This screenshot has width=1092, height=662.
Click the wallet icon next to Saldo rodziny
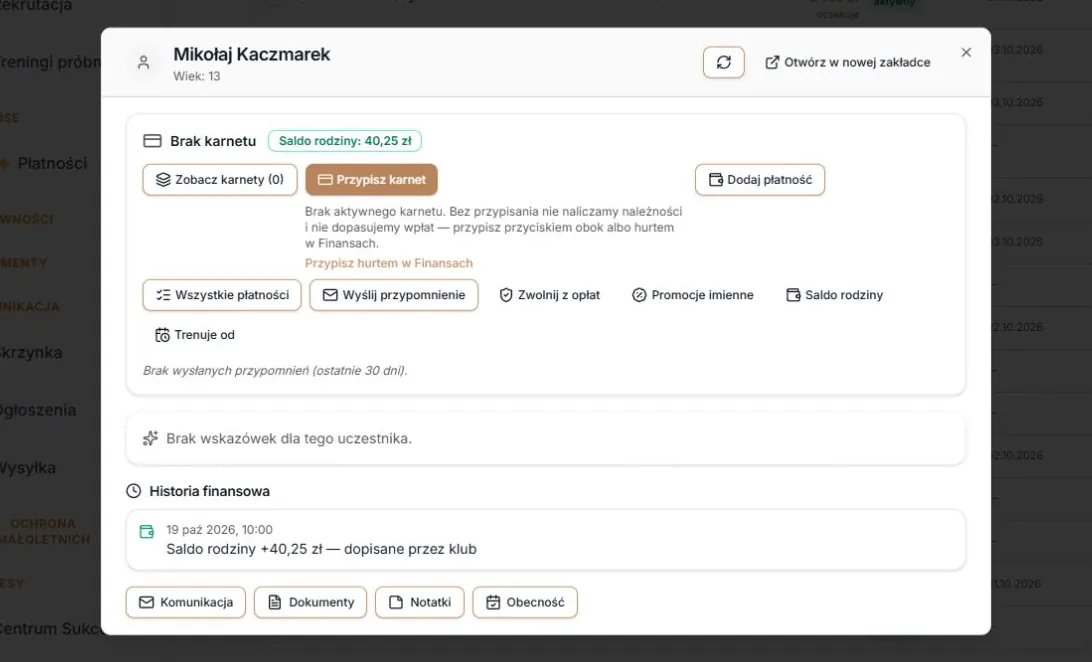(793, 295)
